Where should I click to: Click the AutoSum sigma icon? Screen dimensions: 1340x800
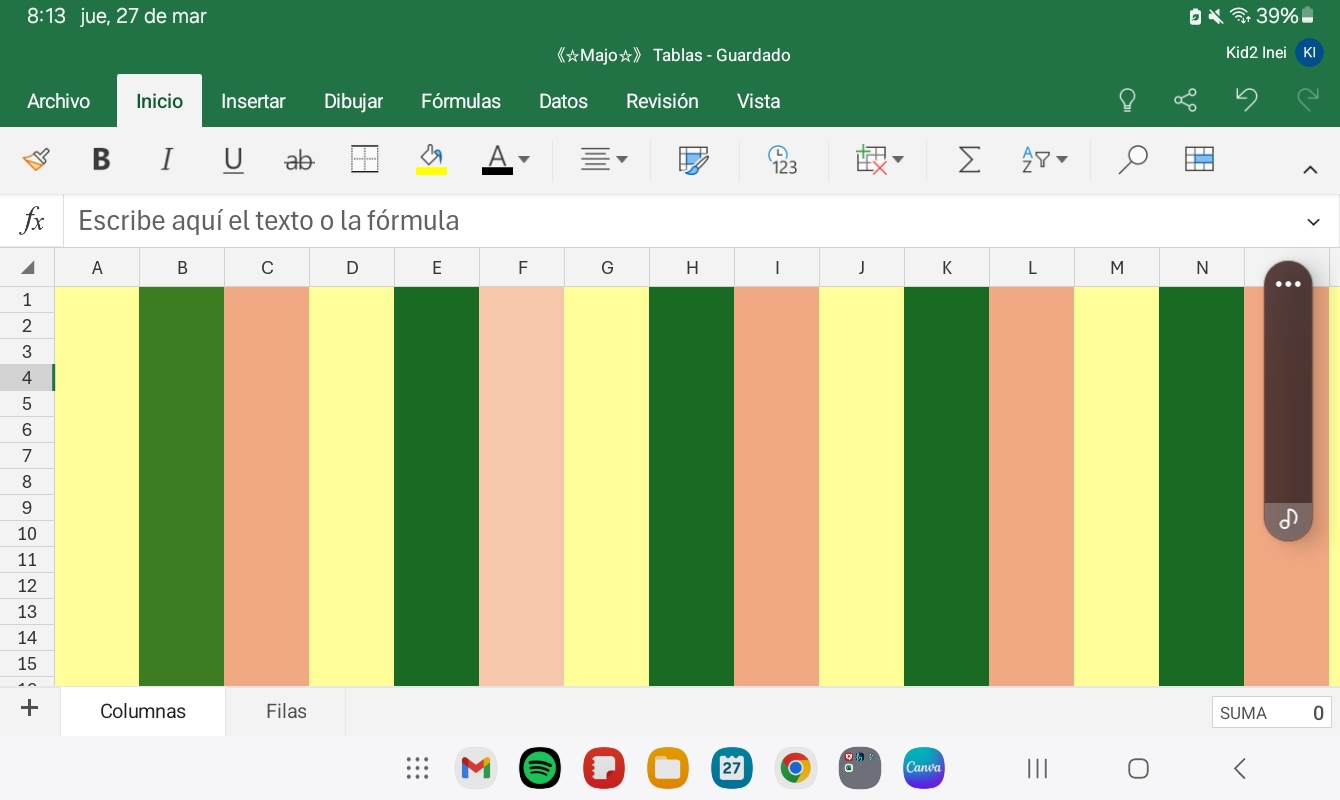tap(968, 160)
